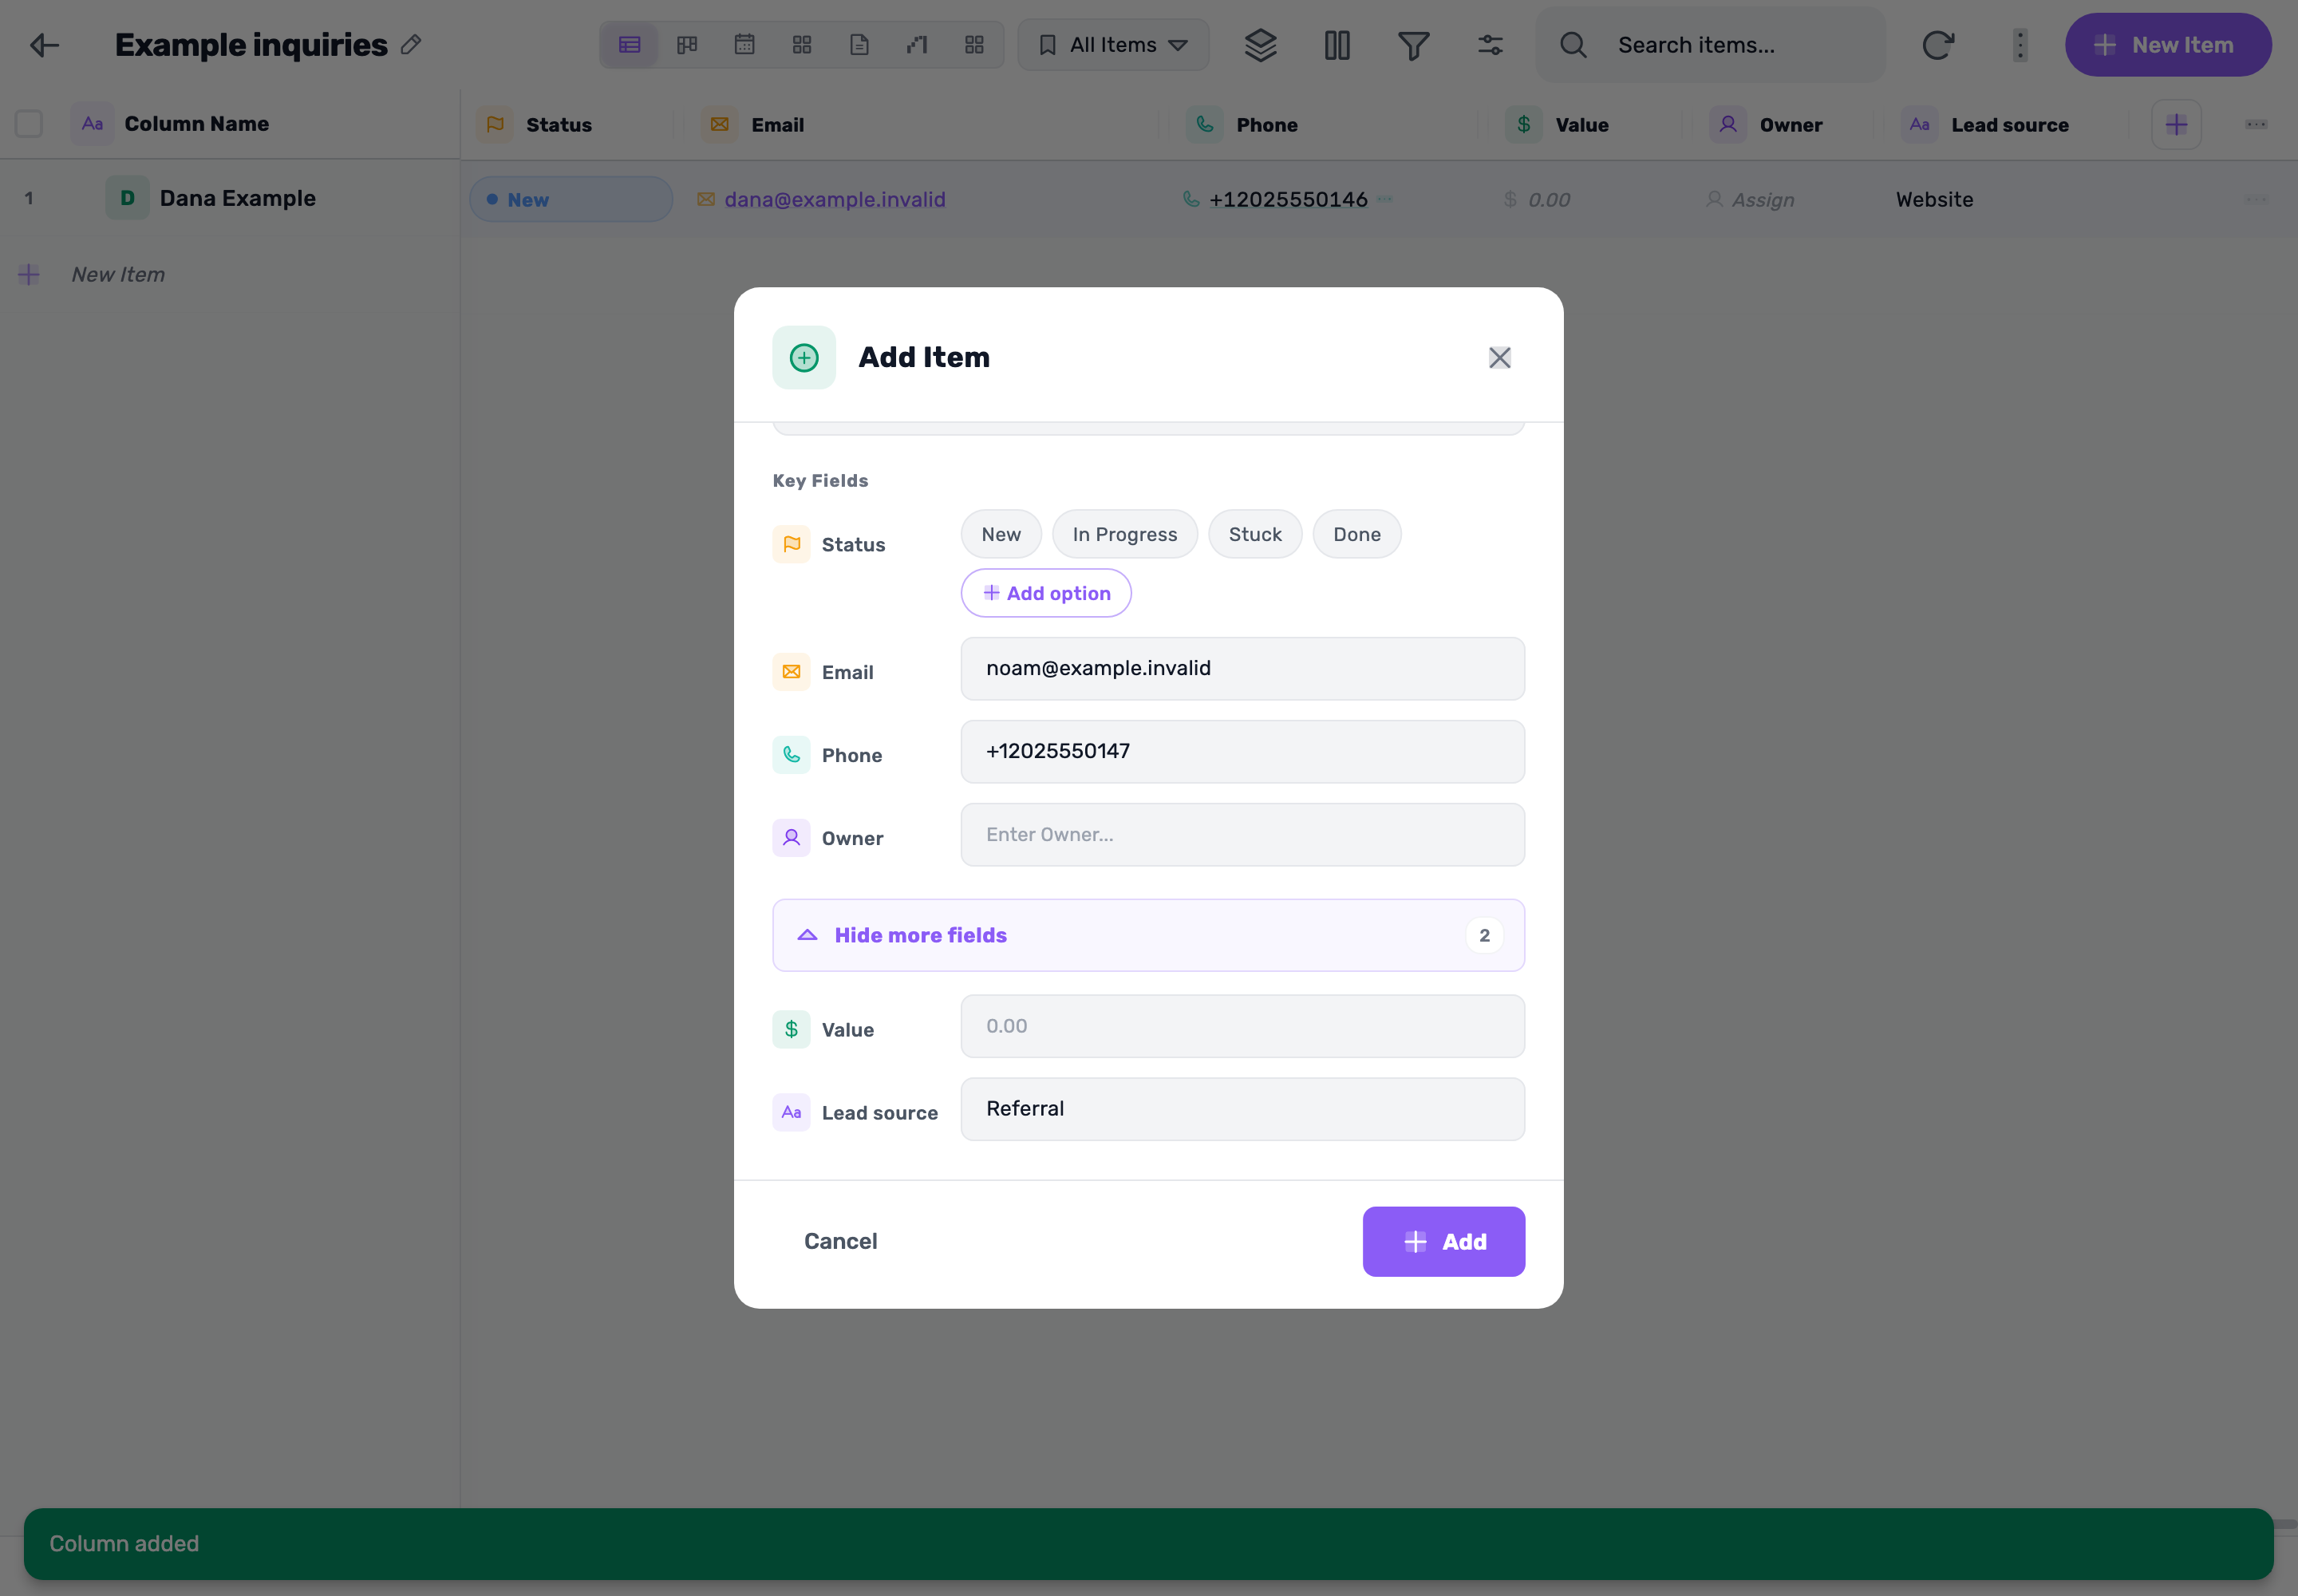Open the All Items view dropdown
2298x1596 pixels.
[x=1113, y=45]
